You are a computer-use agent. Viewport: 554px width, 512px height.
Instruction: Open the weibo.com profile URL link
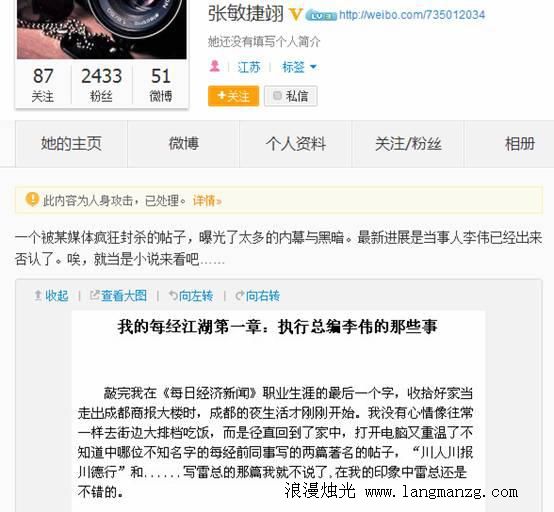(x=412, y=15)
